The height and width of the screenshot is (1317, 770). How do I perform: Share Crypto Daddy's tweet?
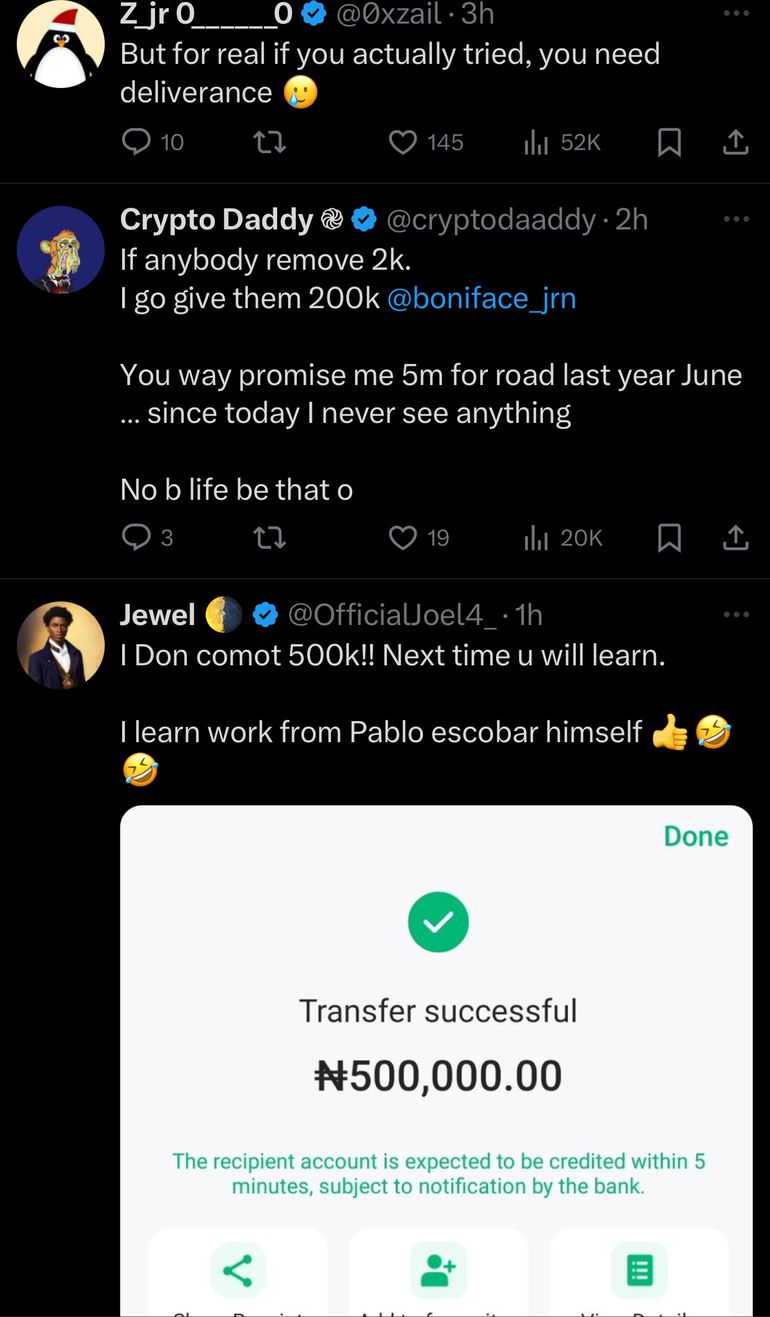click(735, 538)
